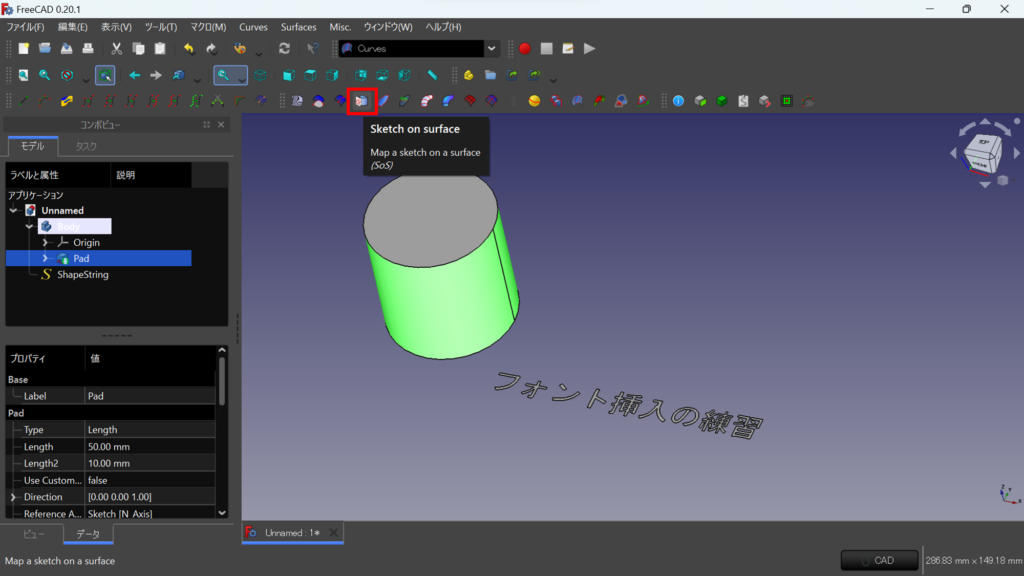
Task: Open the Curves workbench selector dropdown
Action: [491, 48]
